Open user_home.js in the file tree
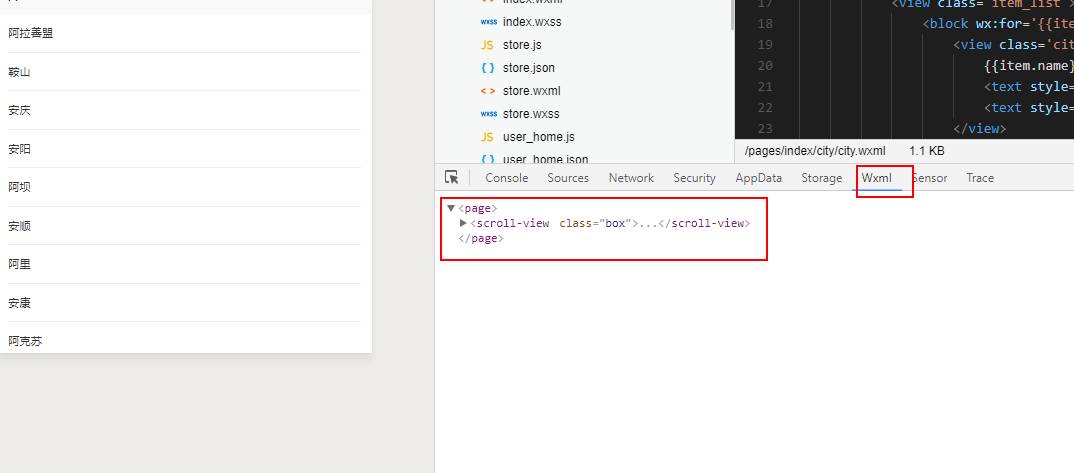This screenshot has width=1074, height=473. pyautogui.click(x=538, y=137)
